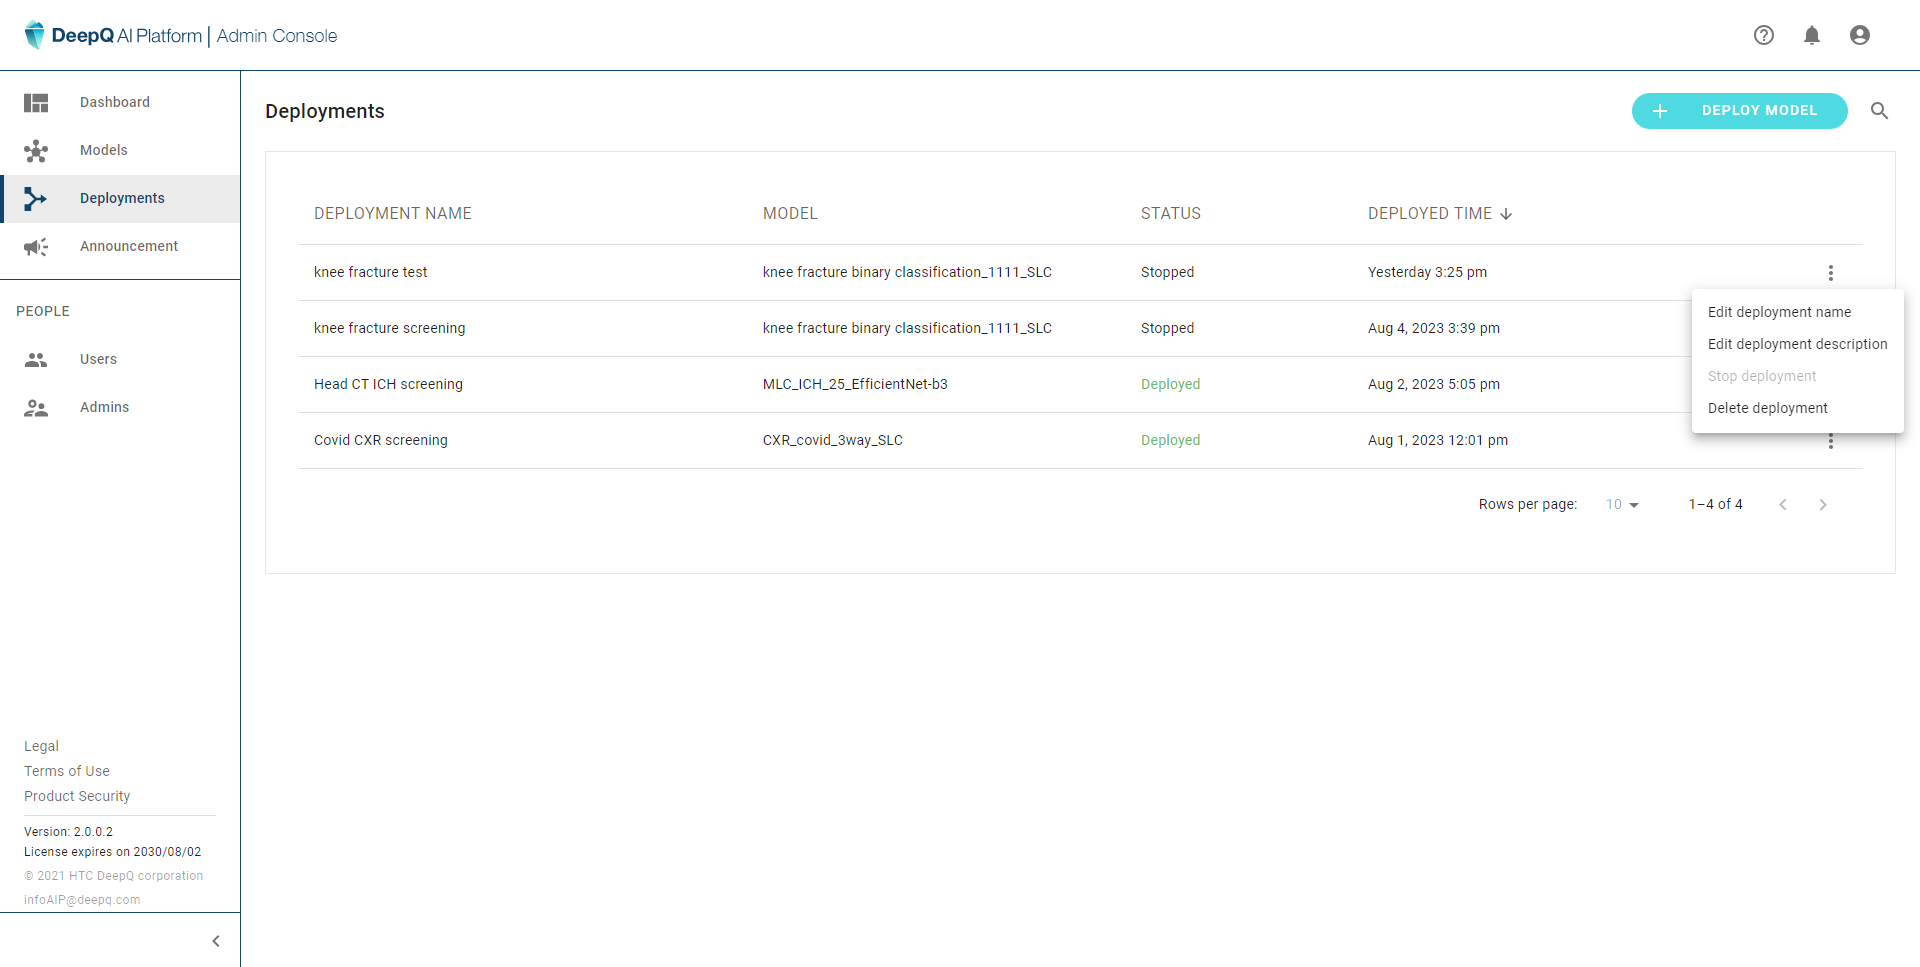The width and height of the screenshot is (1920, 967).
Task: Collapse the sidebar with the chevron
Action: [x=216, y=941]
